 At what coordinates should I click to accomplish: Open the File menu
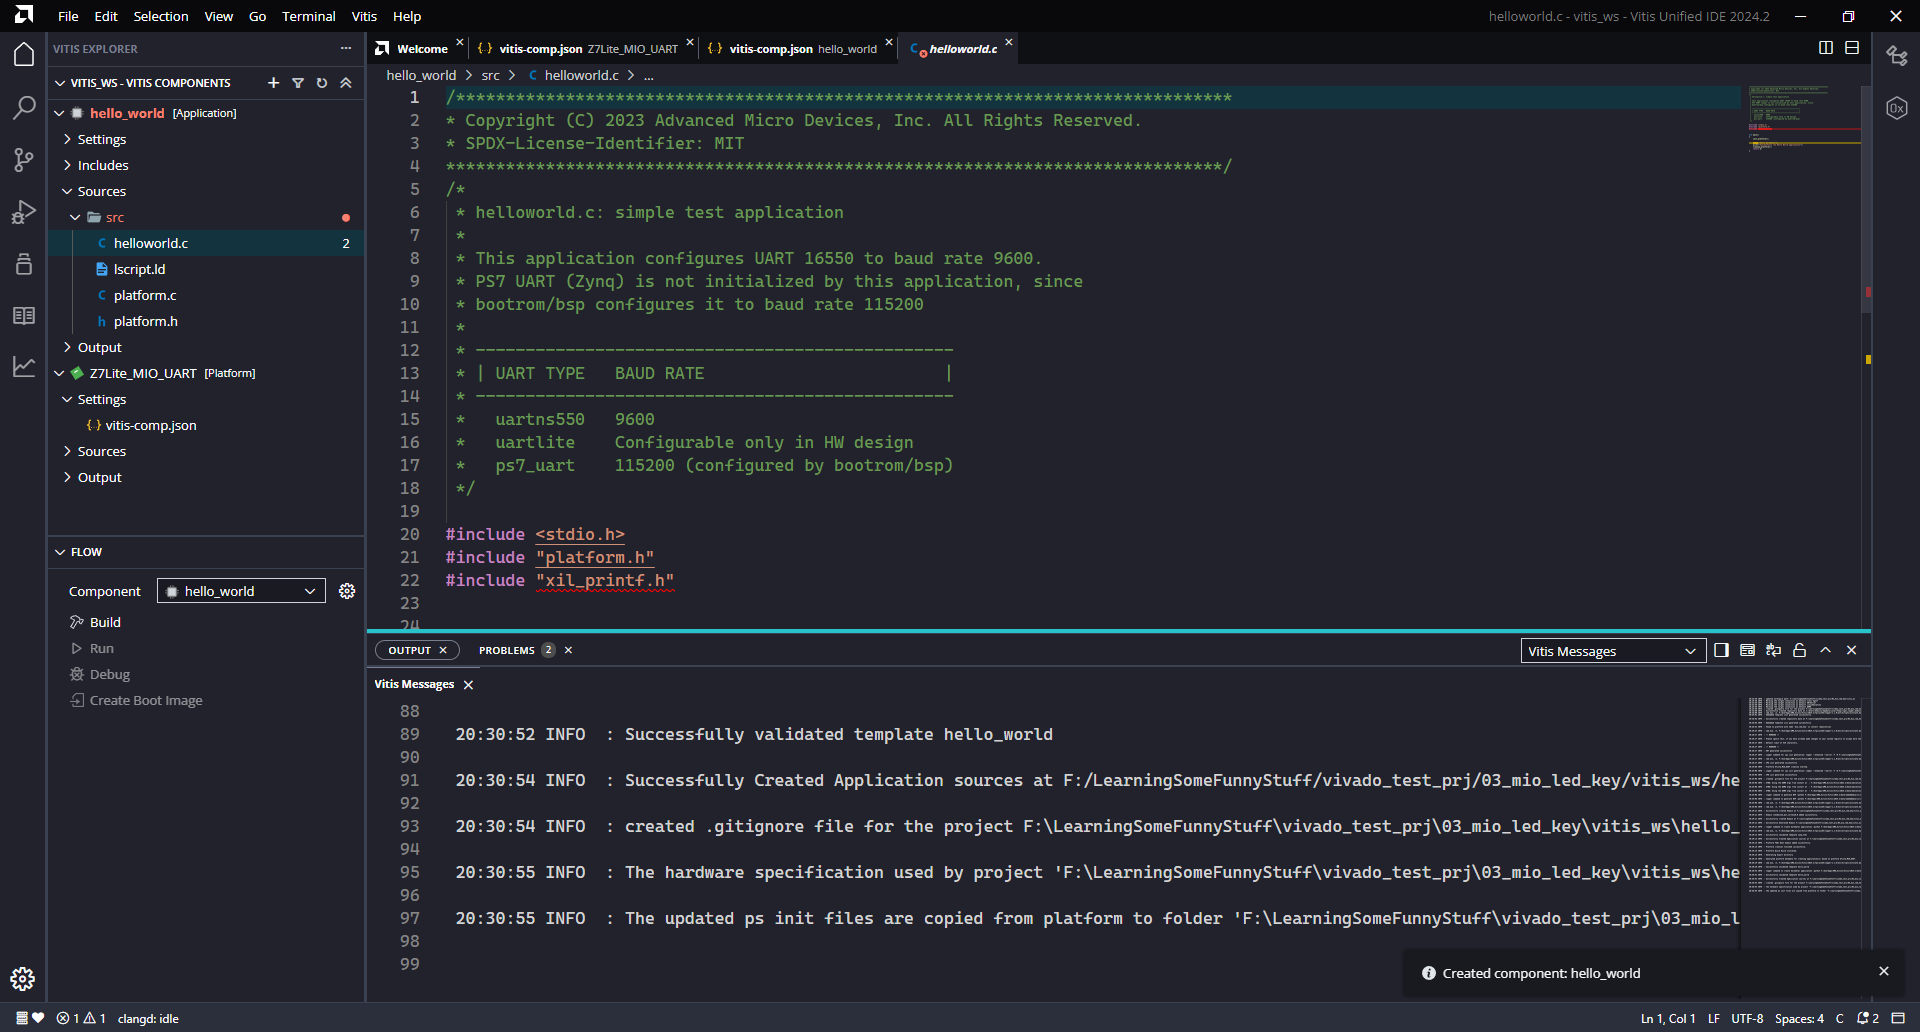point(68,16)
